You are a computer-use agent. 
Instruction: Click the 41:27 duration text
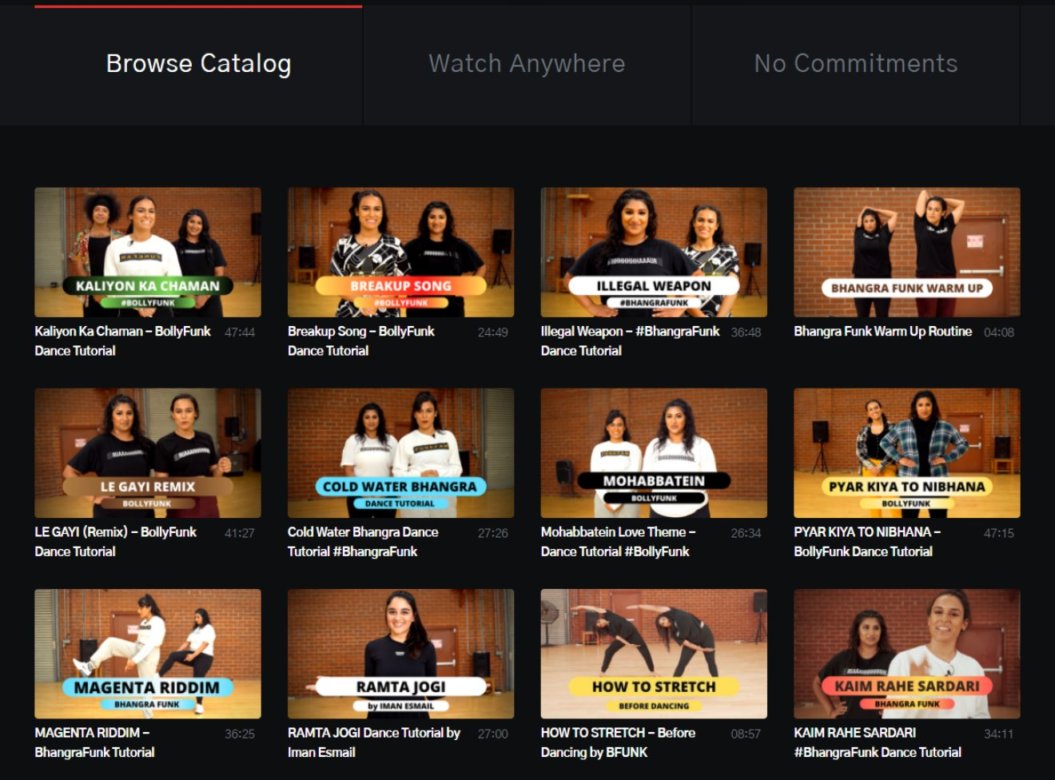pyautogui.click(x=240, y=533)
